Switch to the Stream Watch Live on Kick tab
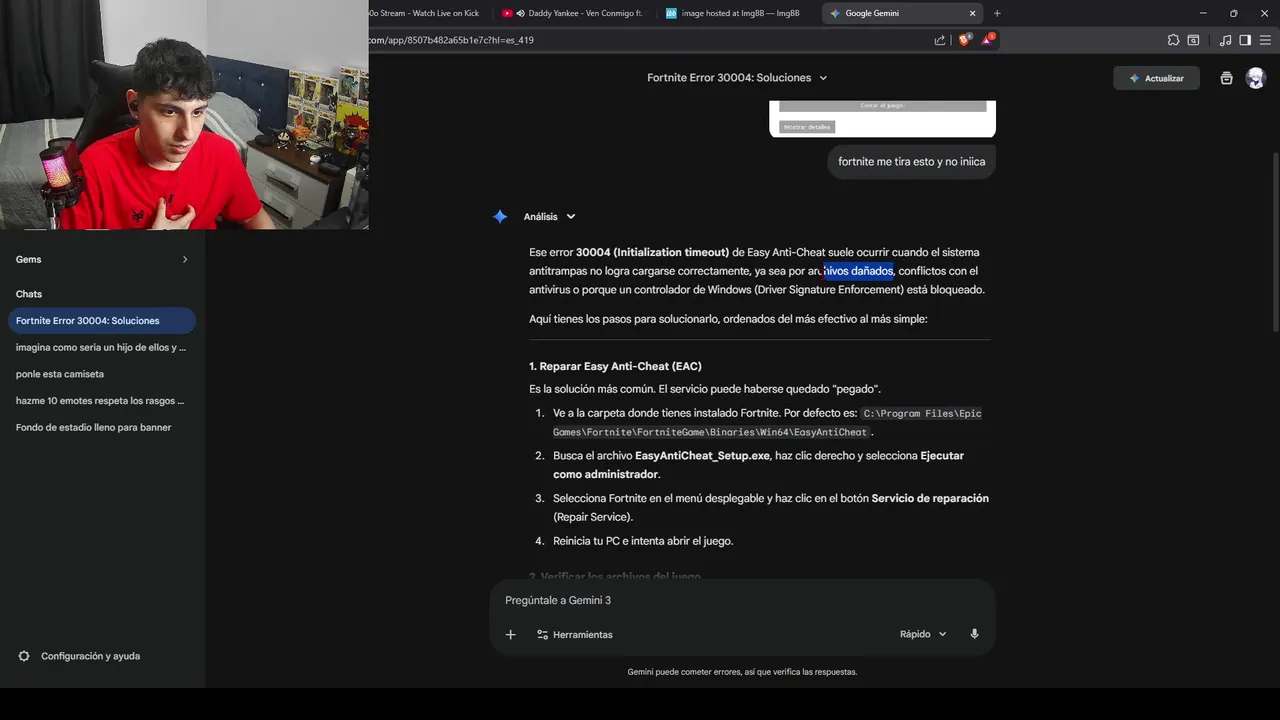 tap(425, 13)
